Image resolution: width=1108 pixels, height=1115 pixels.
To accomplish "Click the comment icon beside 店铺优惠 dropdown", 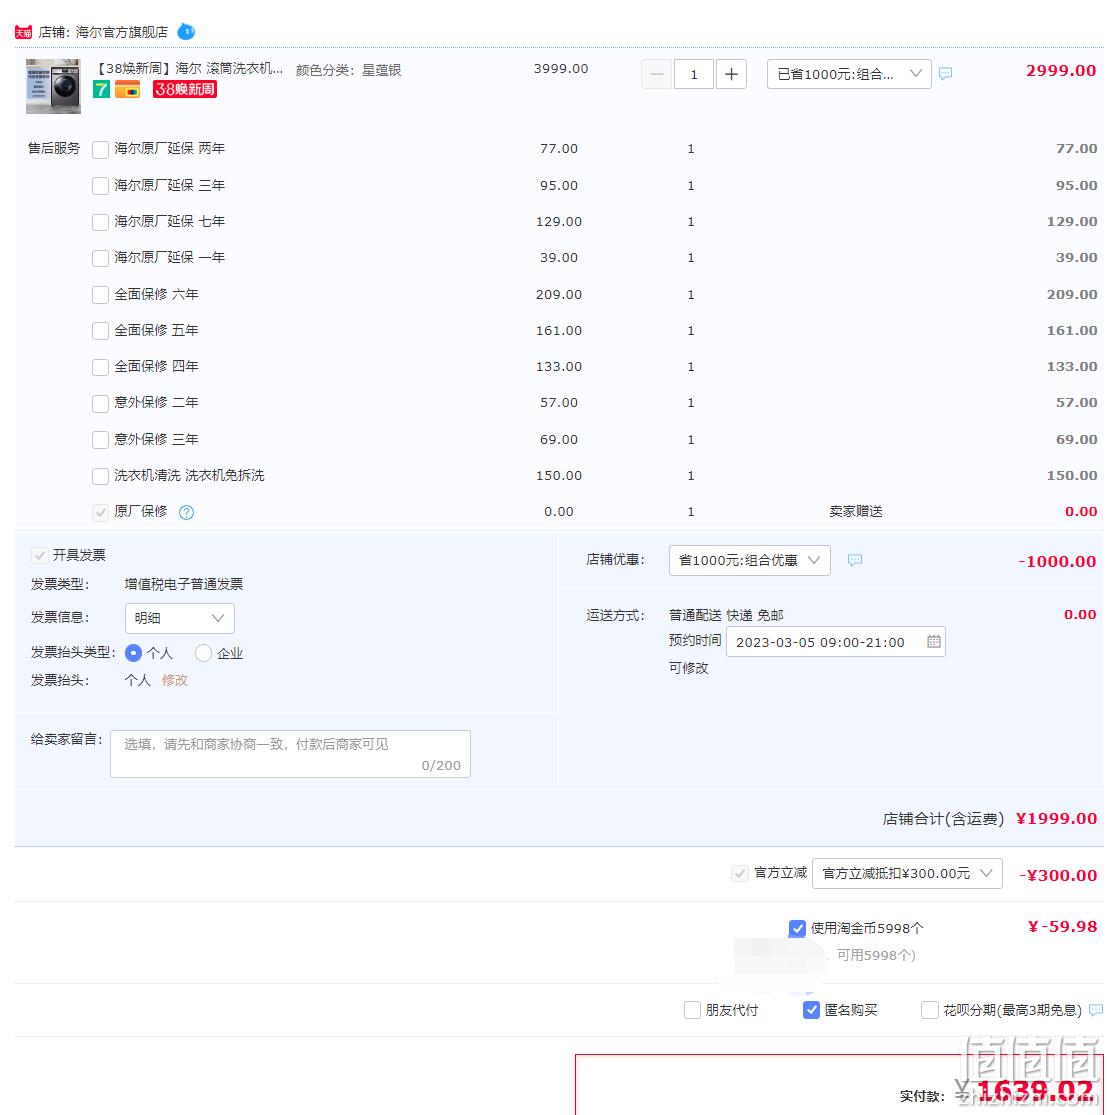I will tap(855, 560).
